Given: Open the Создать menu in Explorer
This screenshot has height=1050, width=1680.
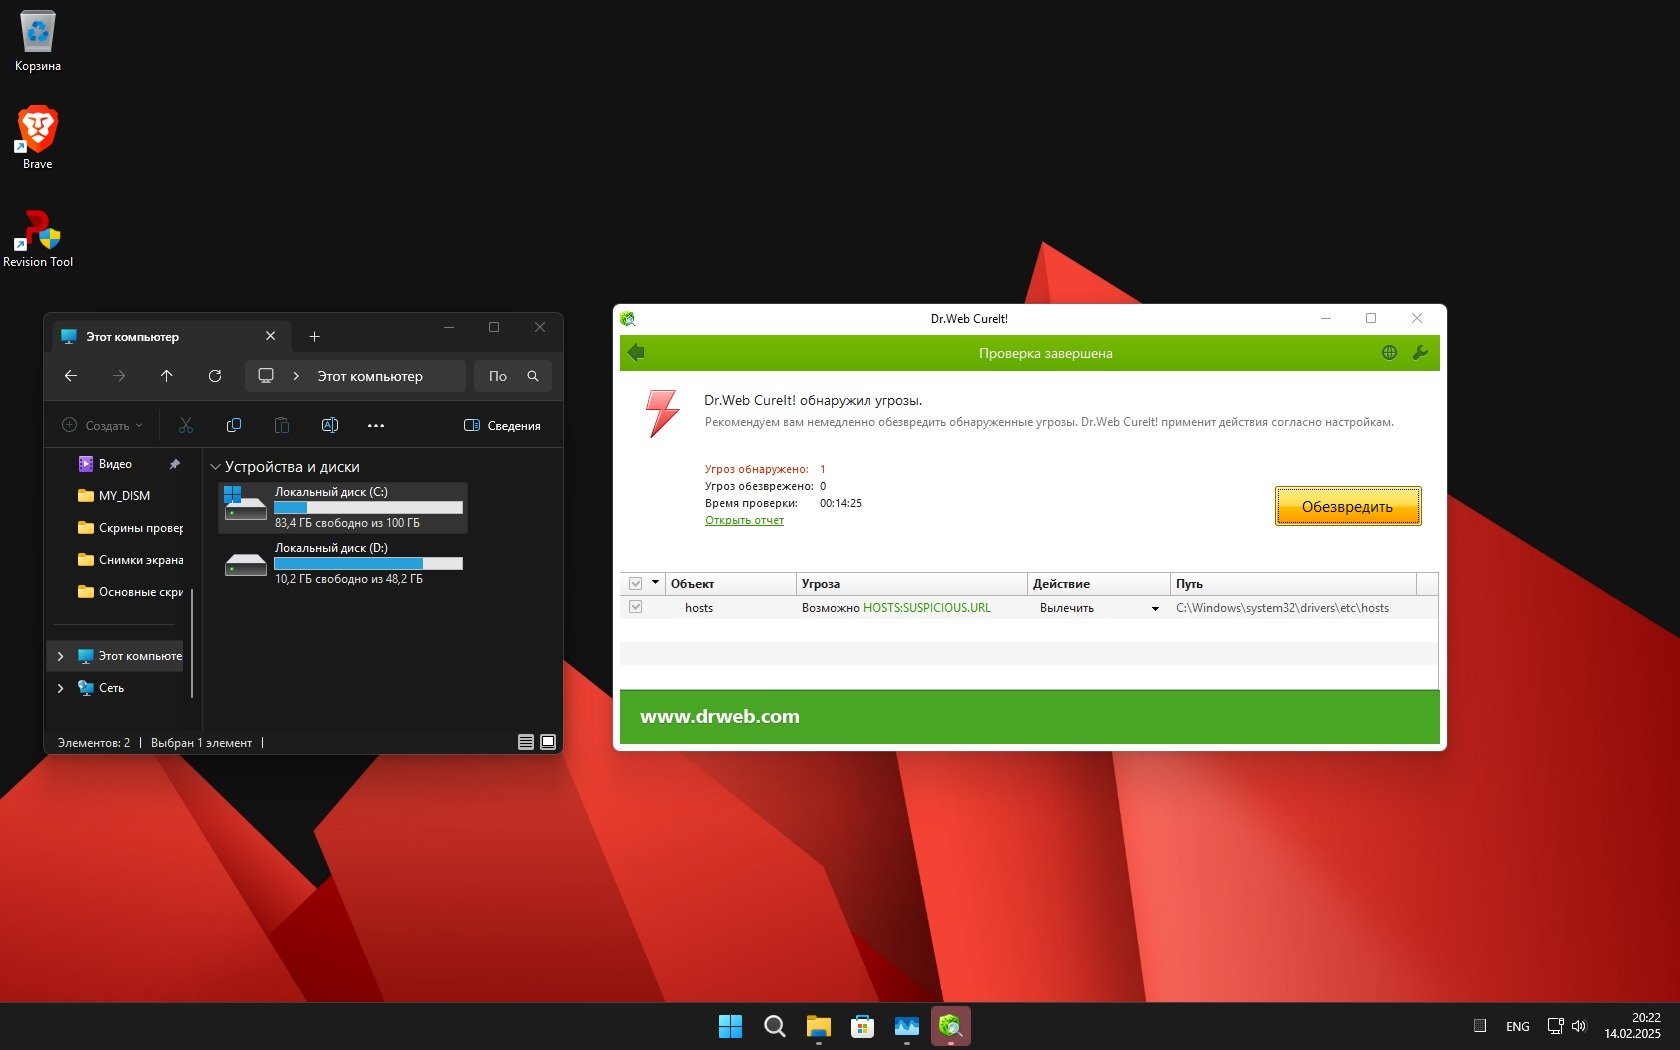Looking at the screenshot, I should pyautogui.click(x=102, y=426).
